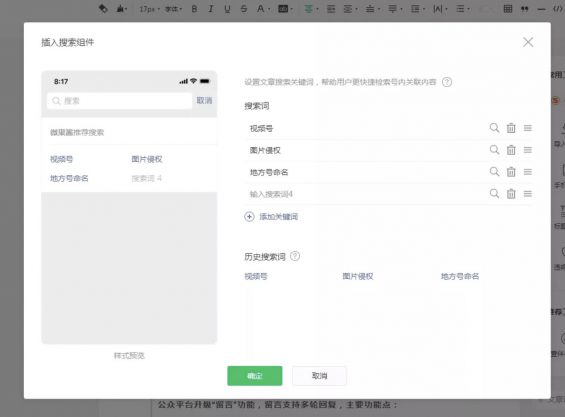Insert a table from the toolbar
This screenshot has height=417, width=565.
coord(508,9)
